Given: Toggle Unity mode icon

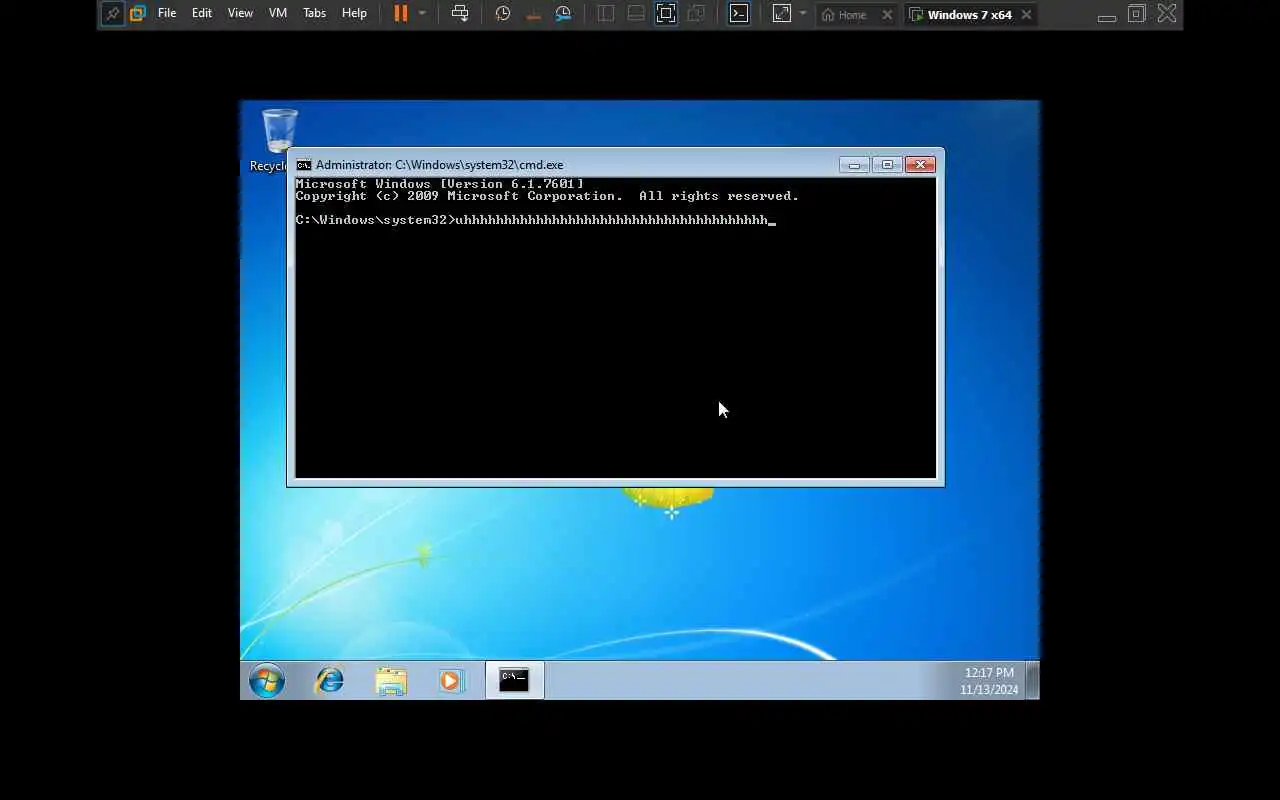Looking at the screenshot, I should (697, 14).
